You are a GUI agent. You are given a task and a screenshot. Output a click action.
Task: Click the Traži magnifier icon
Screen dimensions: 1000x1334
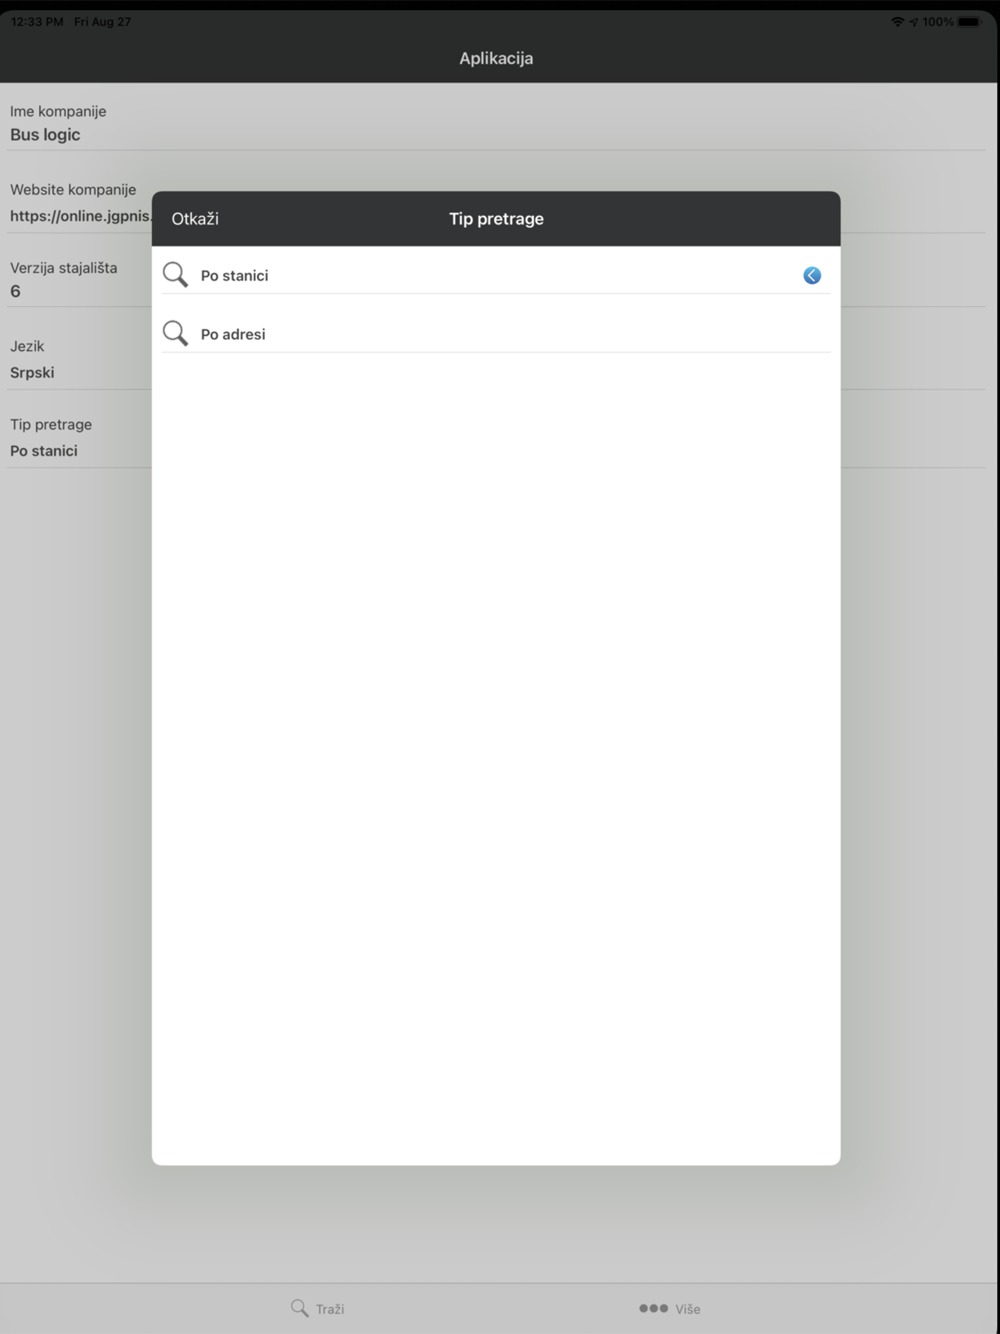[299, 1307]
